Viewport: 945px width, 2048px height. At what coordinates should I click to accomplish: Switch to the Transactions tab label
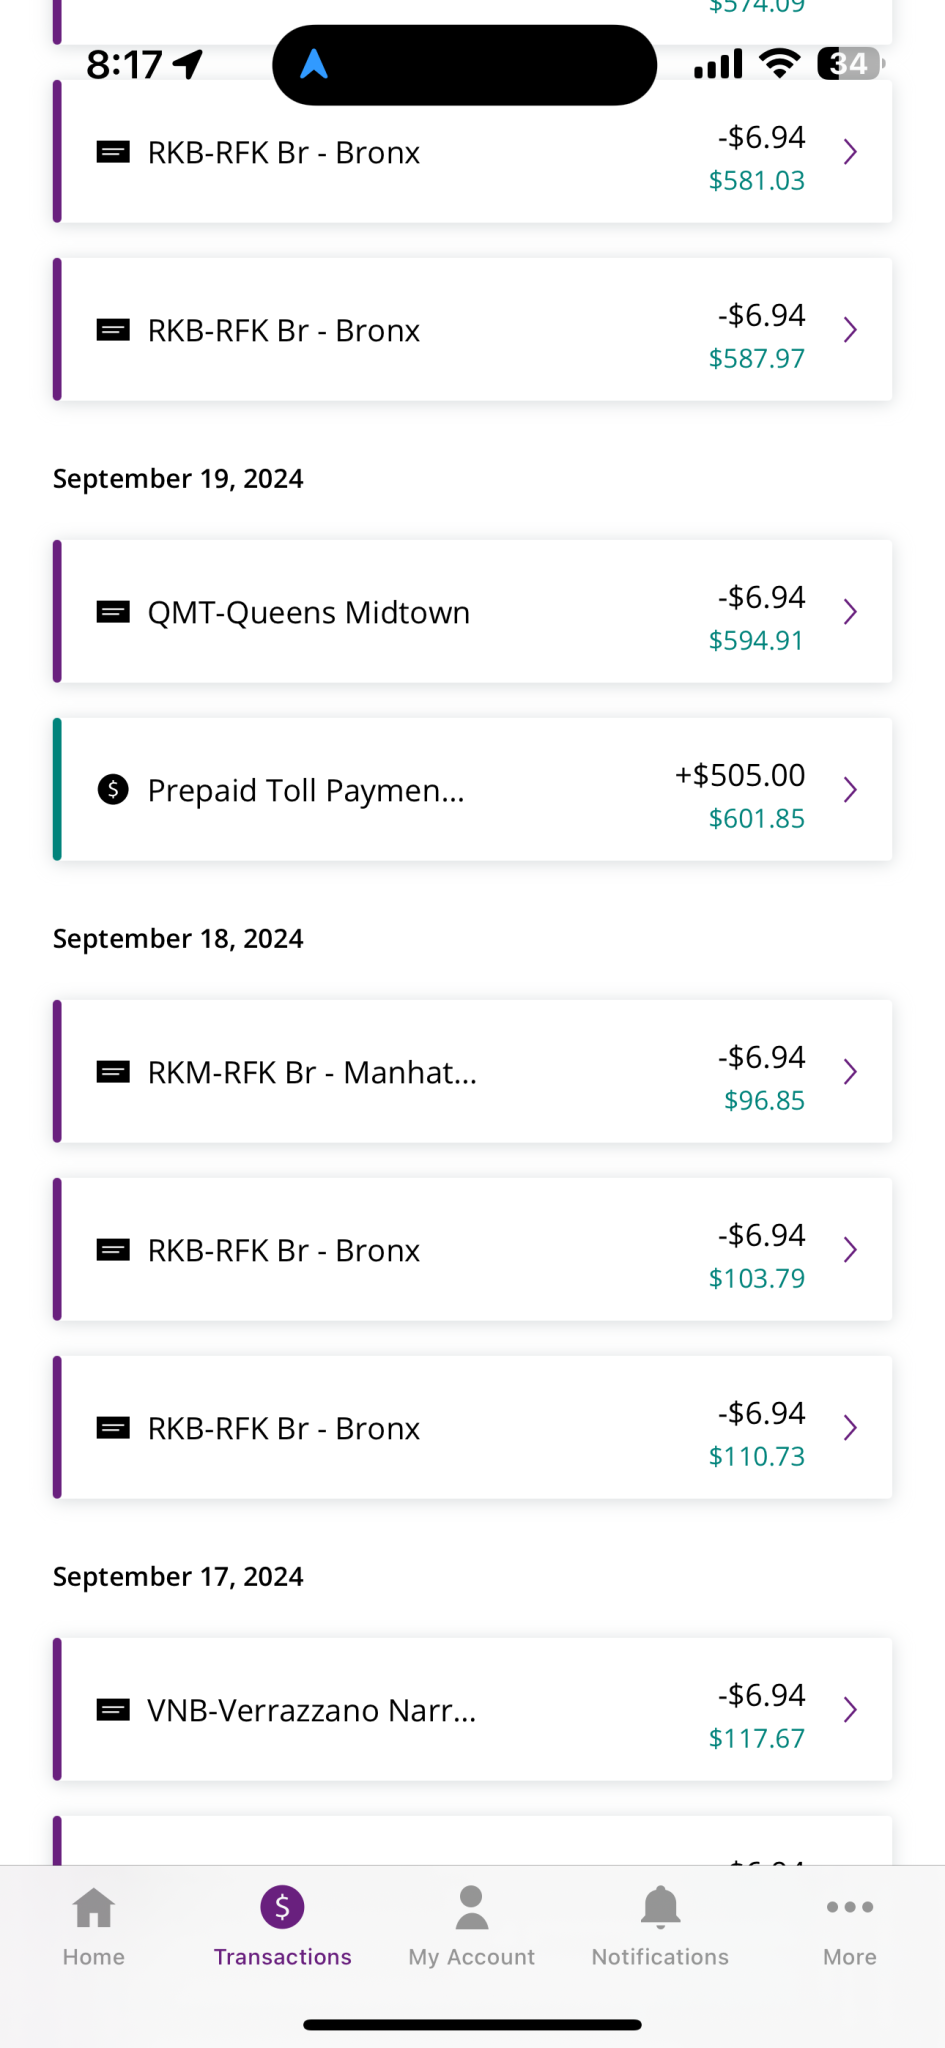[x=283, y=1957]
